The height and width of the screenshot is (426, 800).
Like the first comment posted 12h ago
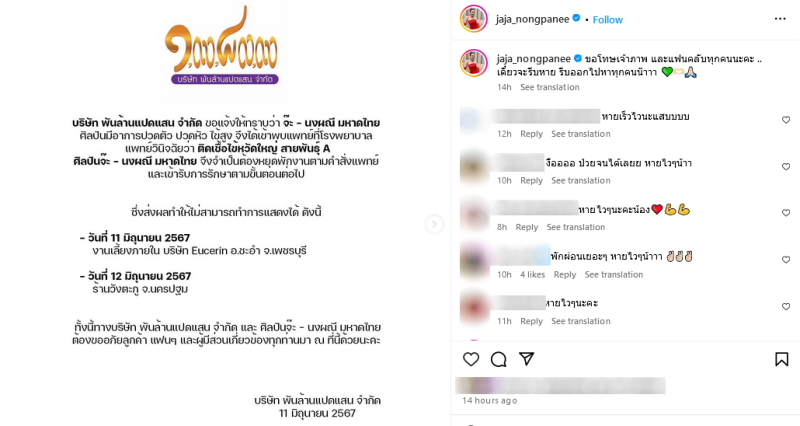(x=786, y=120)
